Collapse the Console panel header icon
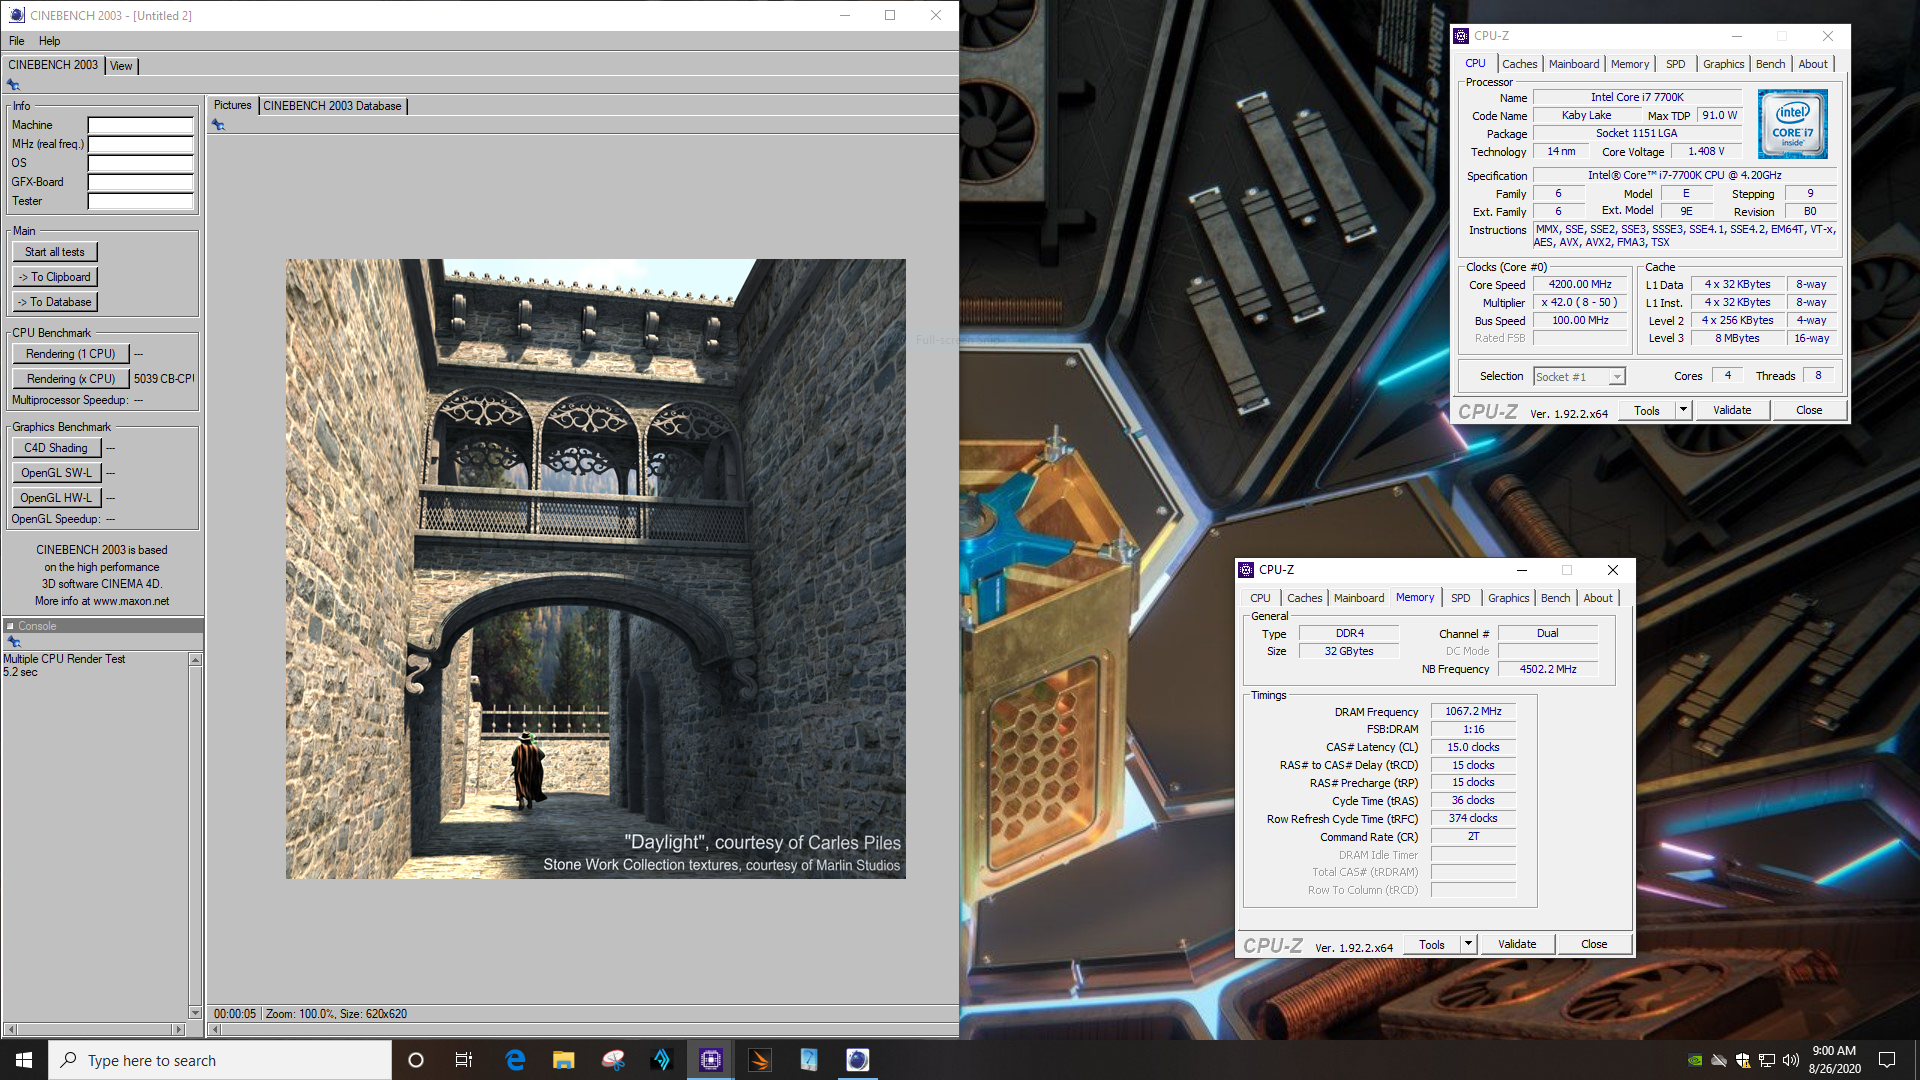The image size is (1920, 1080). click(10, 626)
